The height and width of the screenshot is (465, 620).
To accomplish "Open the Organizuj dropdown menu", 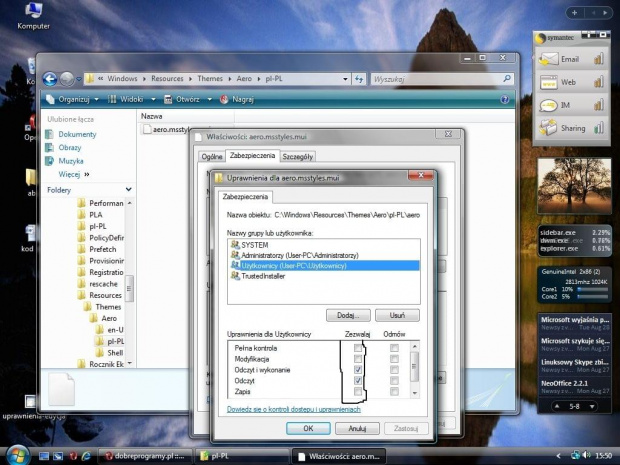I will click(x=72, y=99).
